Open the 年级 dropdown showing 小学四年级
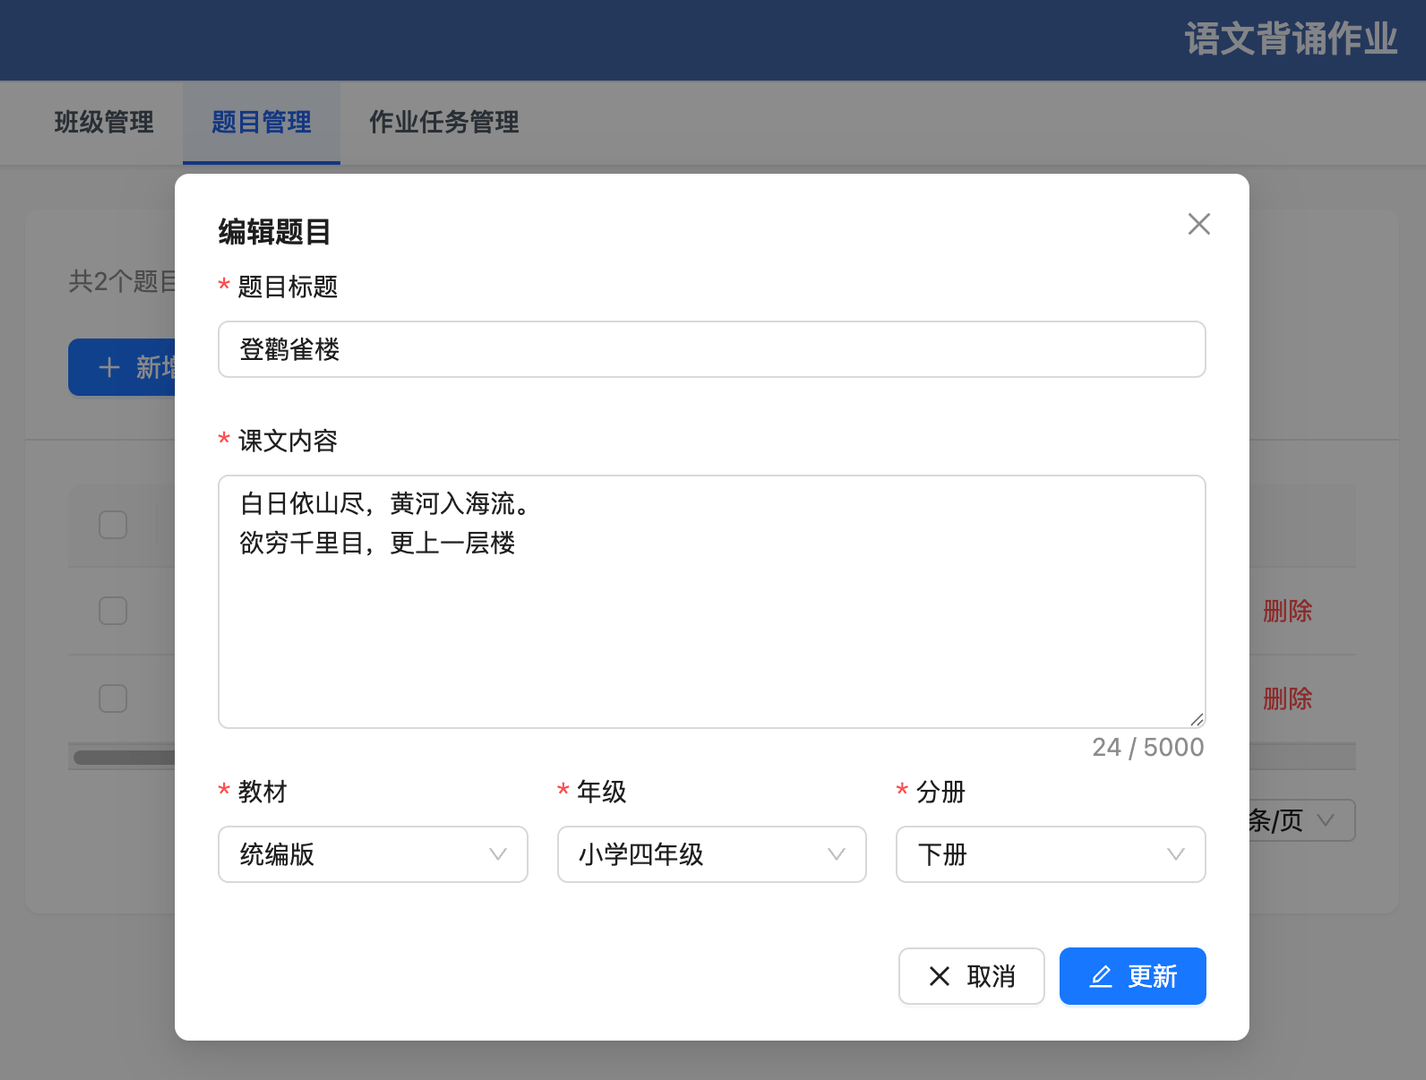This screenshot has height=1080, width=1426. click(711, 855)
